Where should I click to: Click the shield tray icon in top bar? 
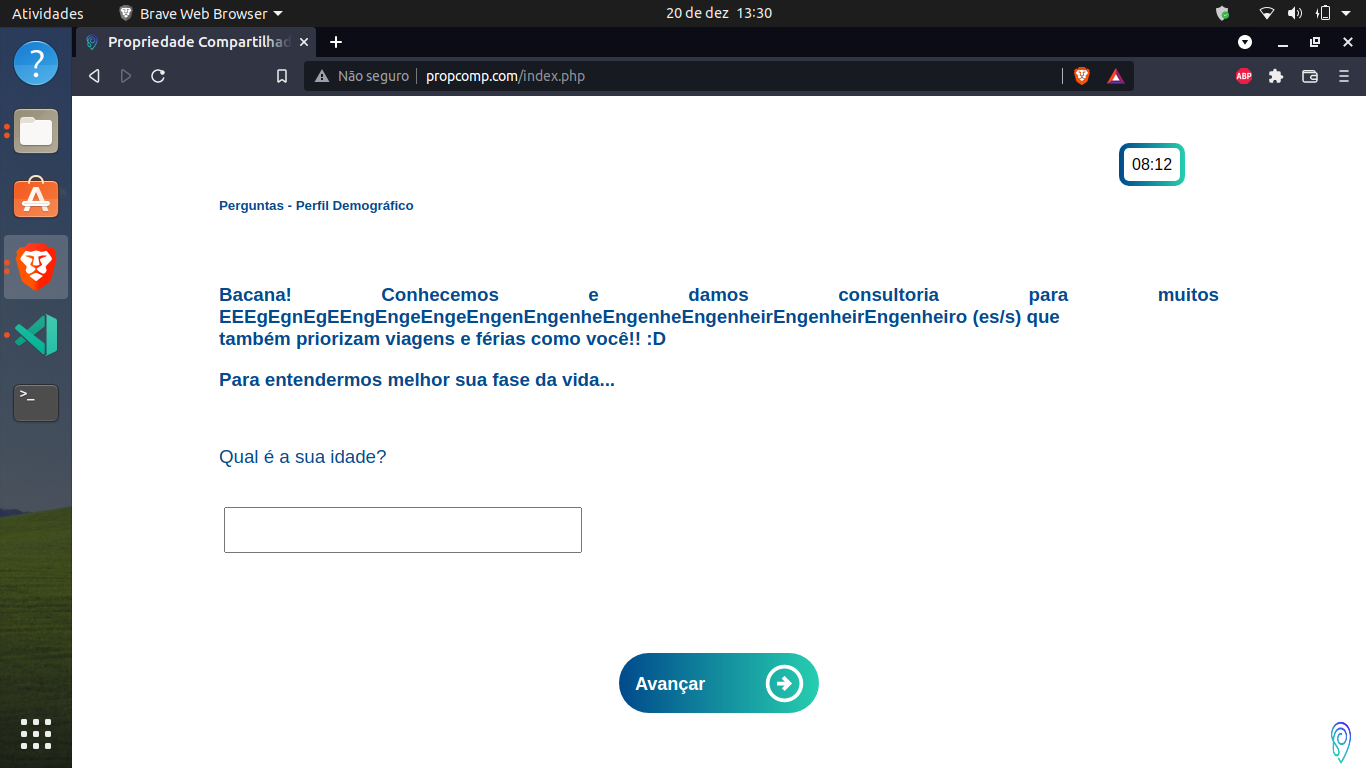point(1222,13)
